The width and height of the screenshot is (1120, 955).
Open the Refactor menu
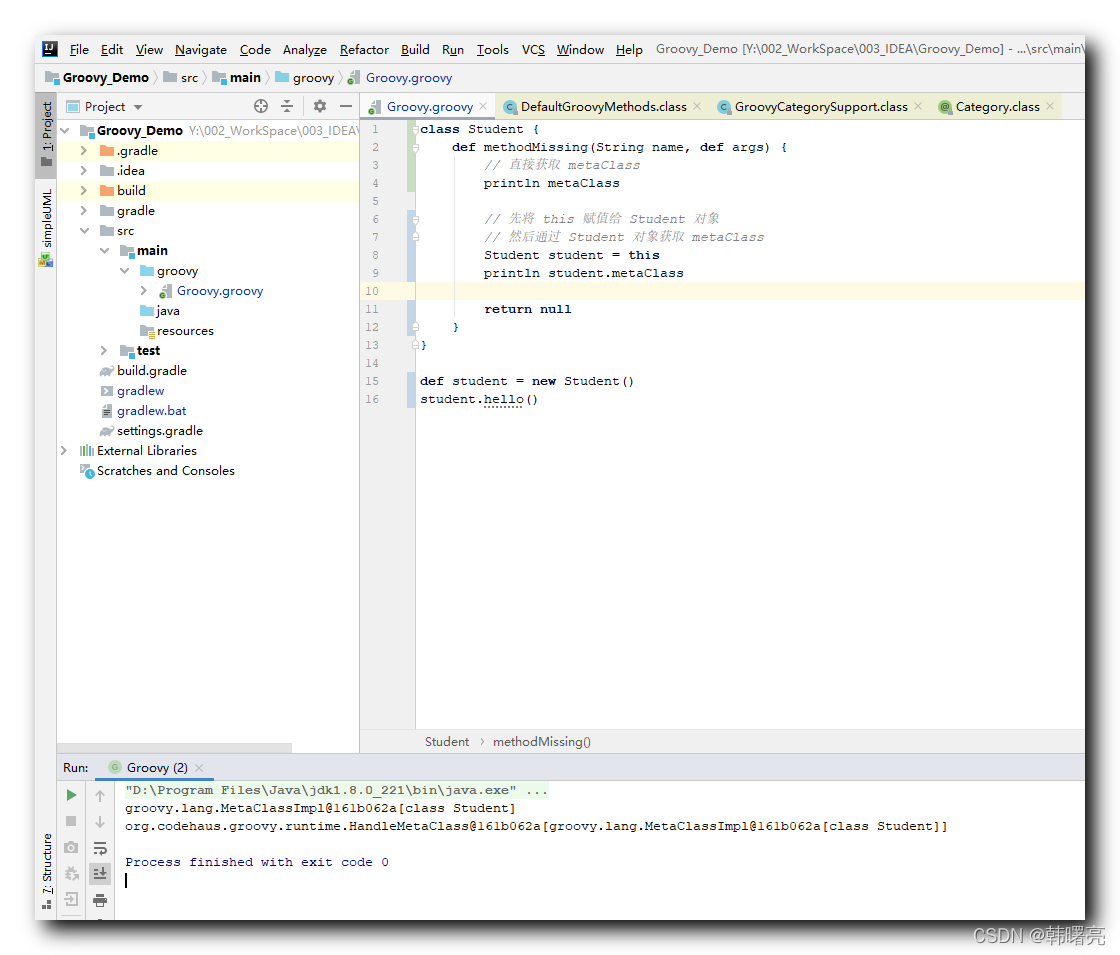click(364, 49)
